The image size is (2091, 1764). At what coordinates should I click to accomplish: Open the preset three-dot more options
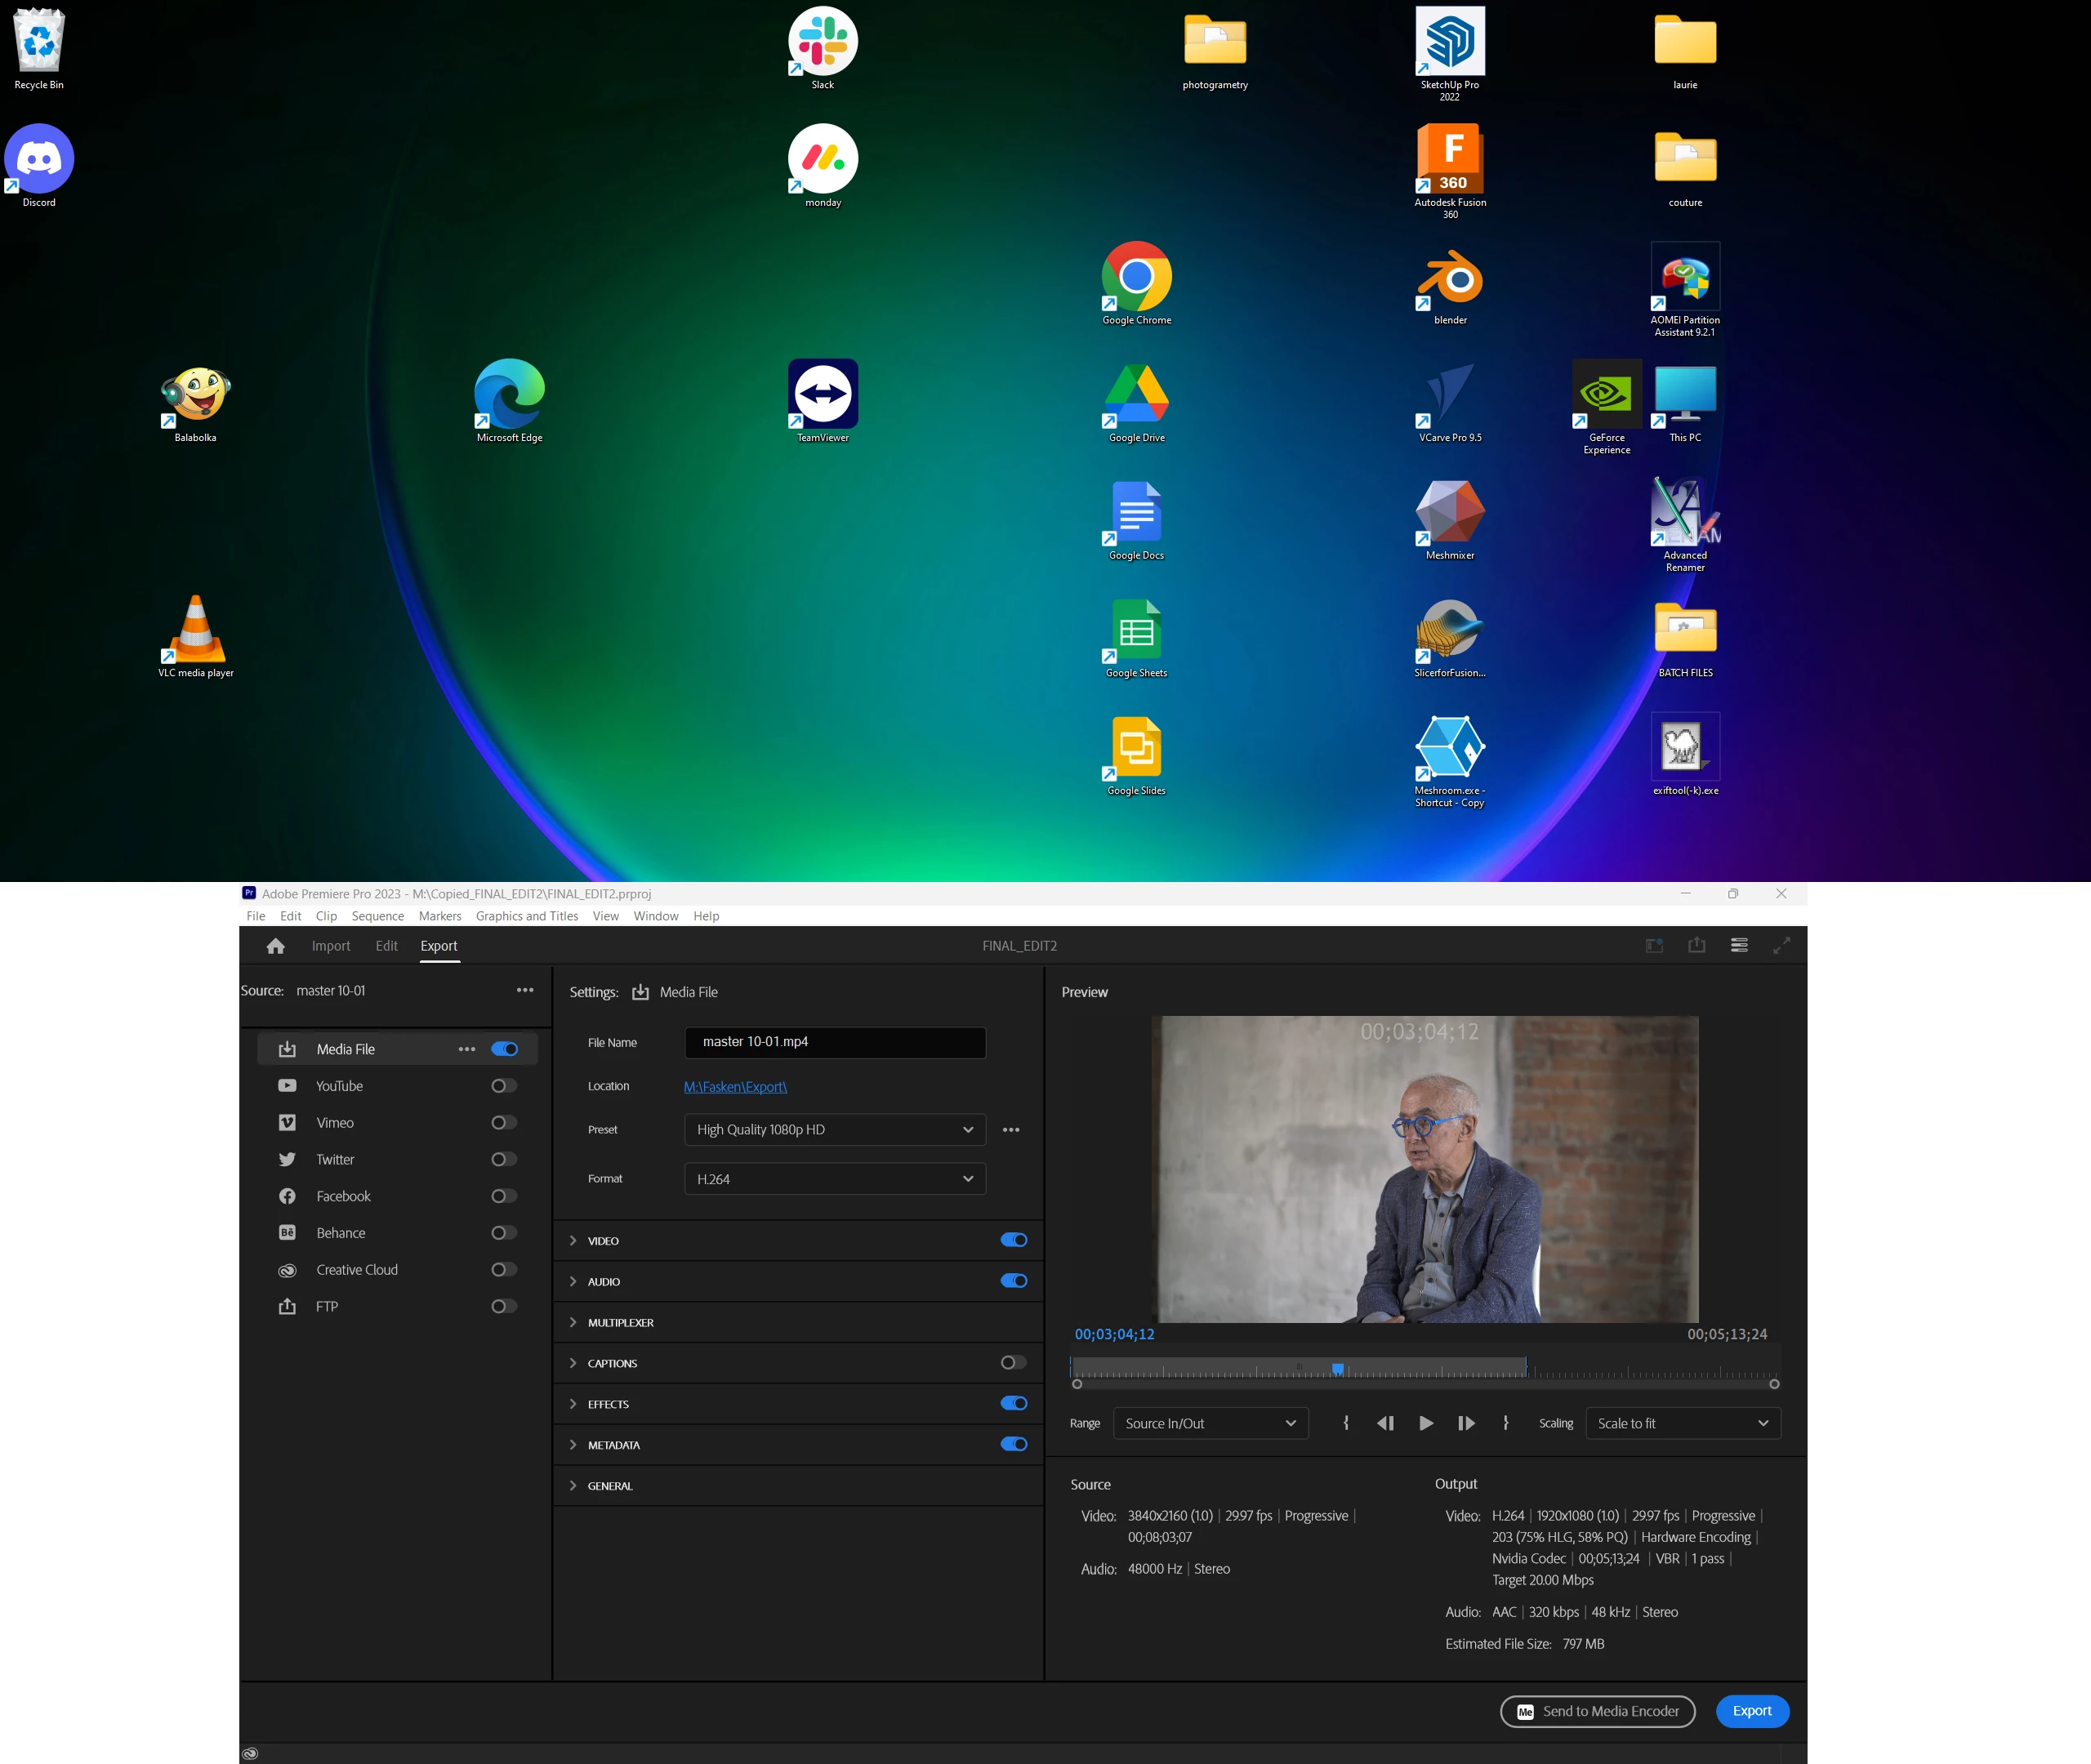pyautogui.click(x=1011, y=1130)
